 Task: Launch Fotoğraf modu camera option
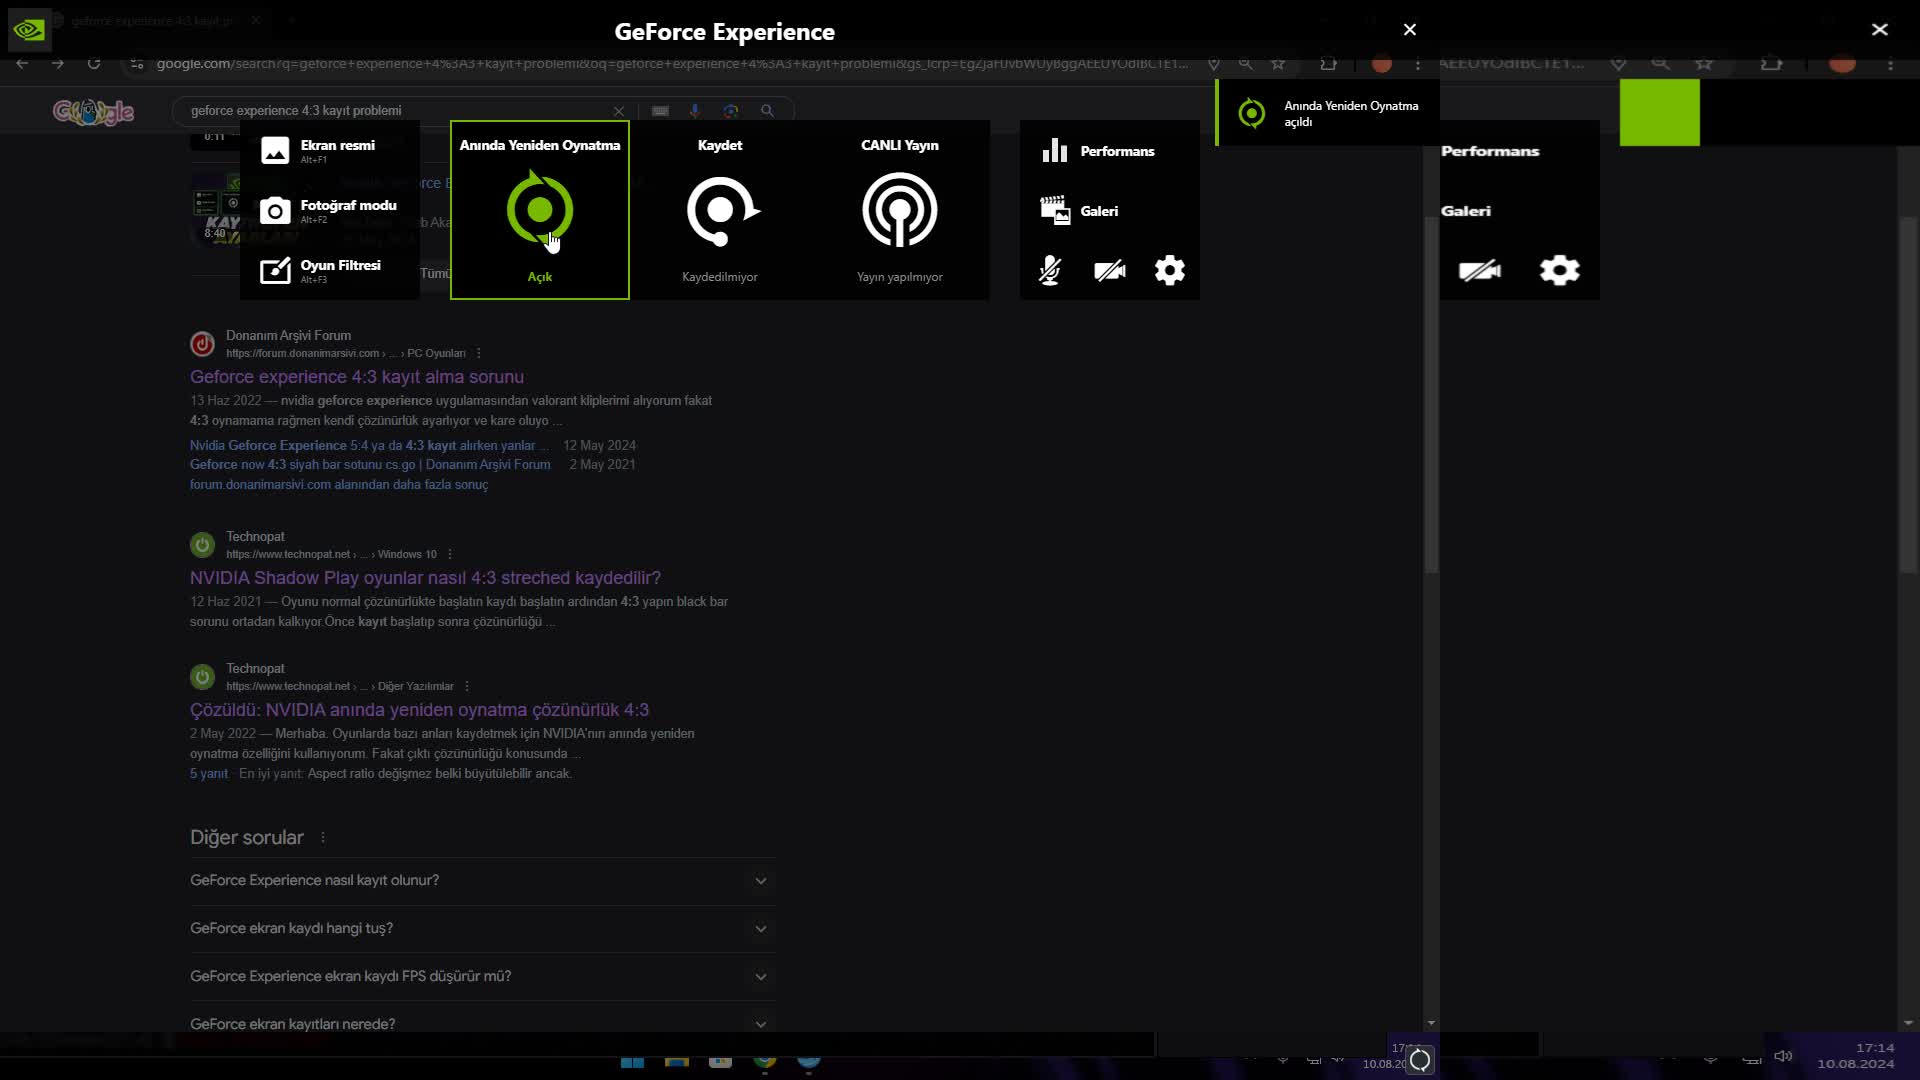329,210
